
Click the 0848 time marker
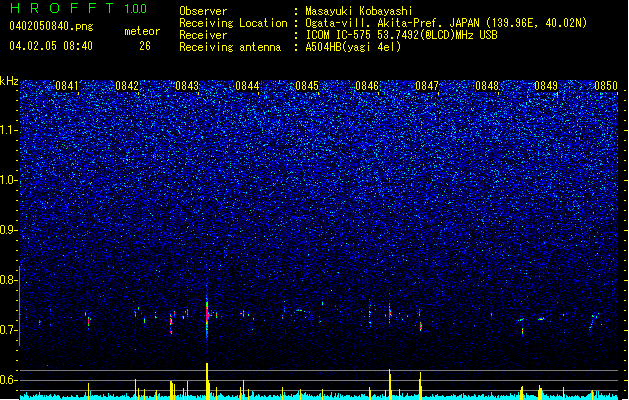(x=487, y=86)
